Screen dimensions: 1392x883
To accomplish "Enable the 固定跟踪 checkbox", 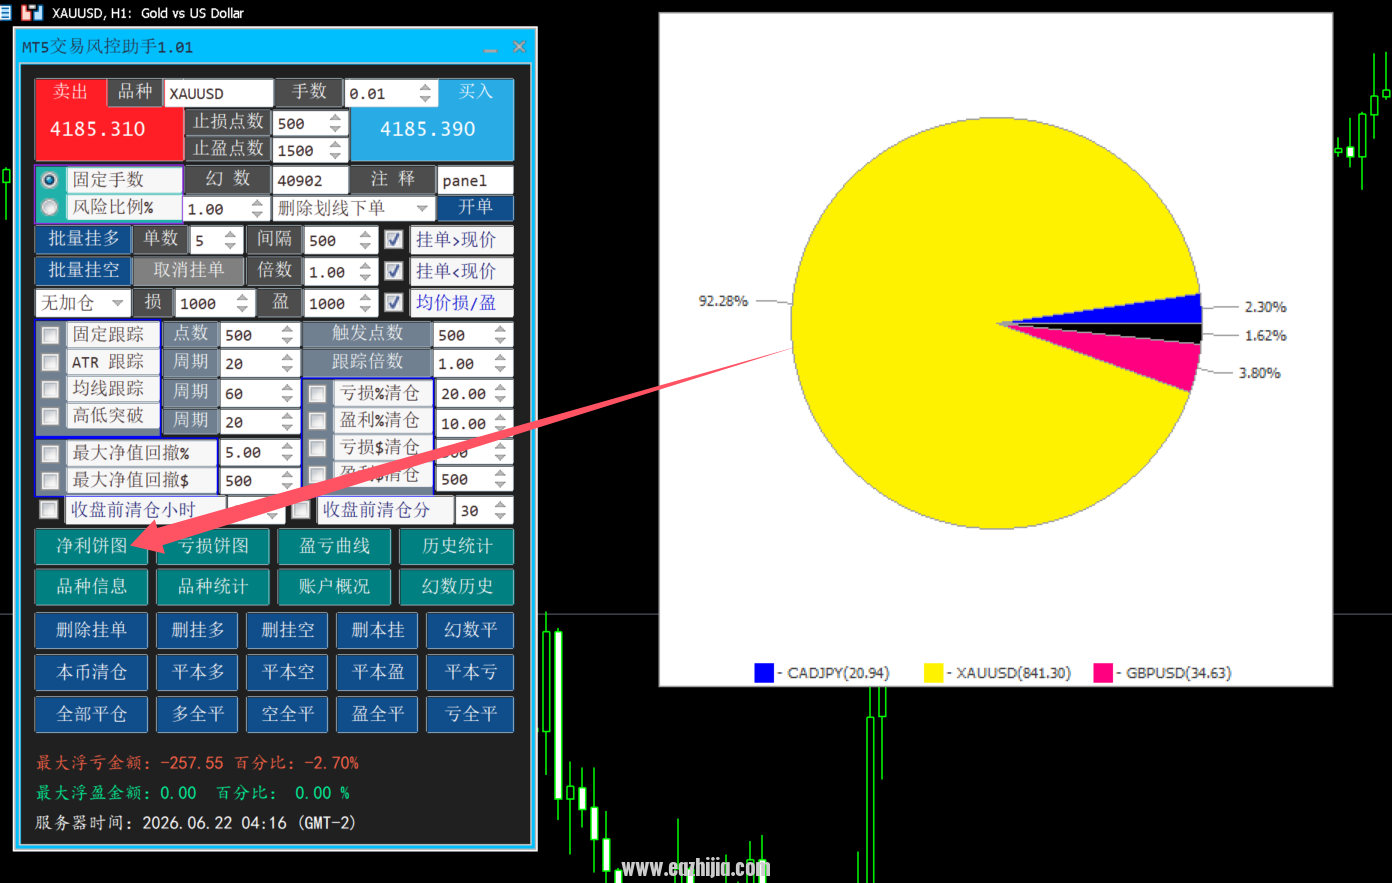I will pos(50,335).
